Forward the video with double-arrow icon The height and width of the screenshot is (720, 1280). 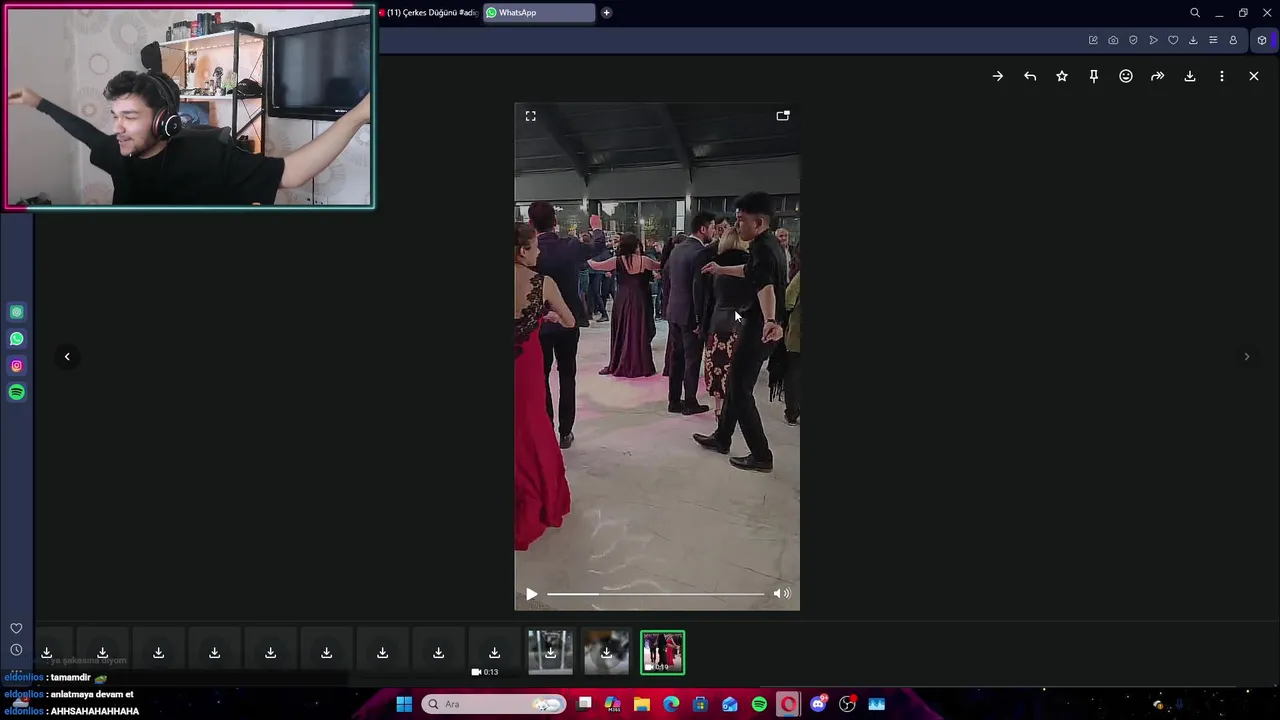click(1158, 76)
